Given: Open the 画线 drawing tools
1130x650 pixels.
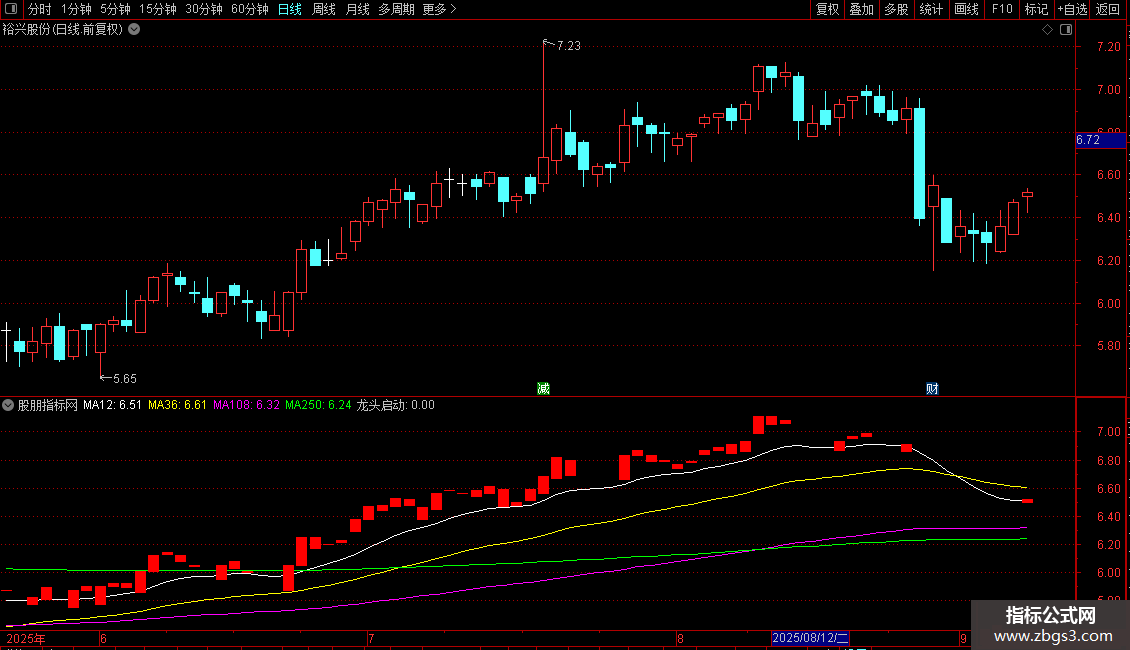Looking at the screenshot, I should click(x=966, y=9).
